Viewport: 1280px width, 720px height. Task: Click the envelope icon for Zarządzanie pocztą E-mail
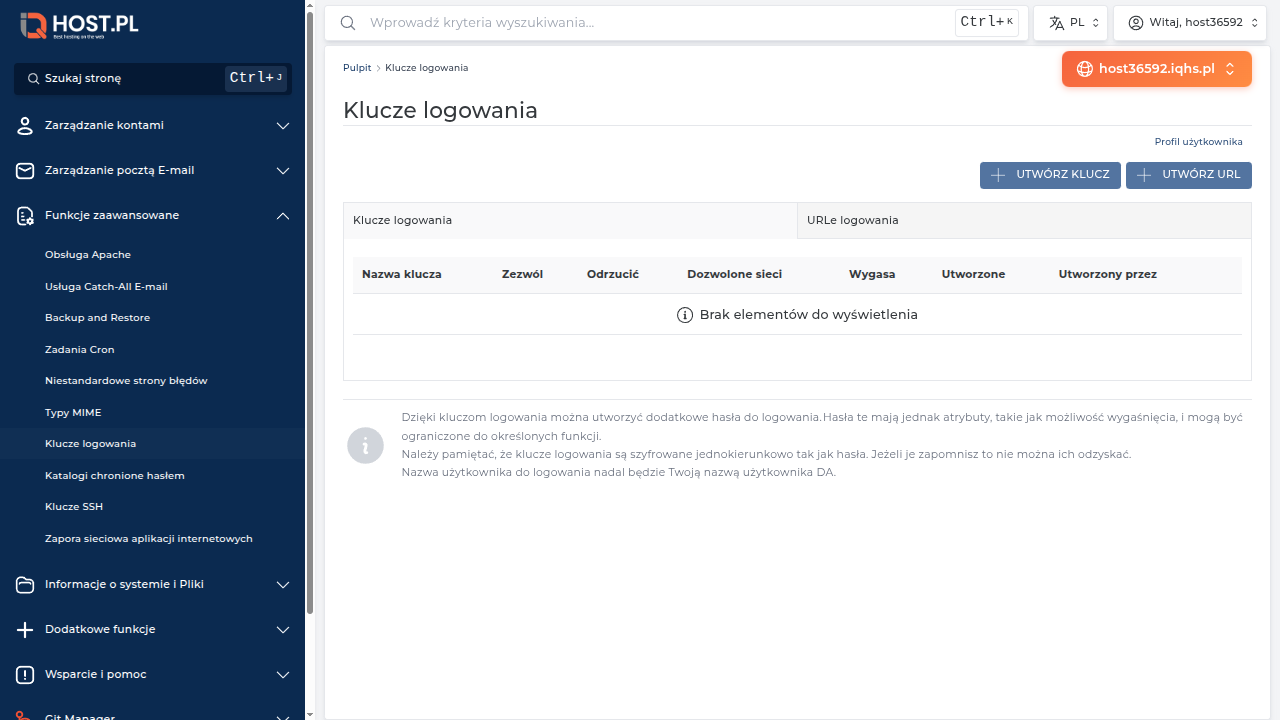coord(25,171)
